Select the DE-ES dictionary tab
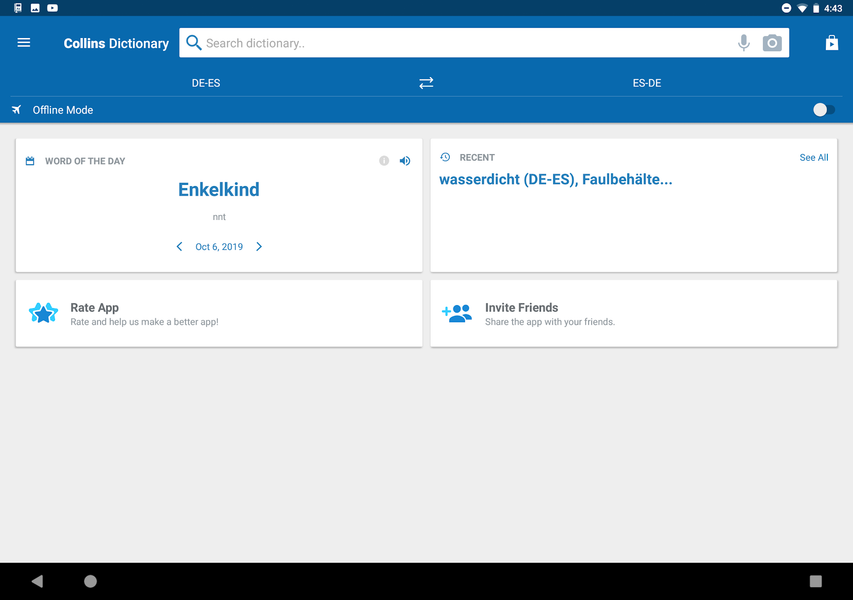The width and height of the screenshot is (853, 600). point(206,83)
